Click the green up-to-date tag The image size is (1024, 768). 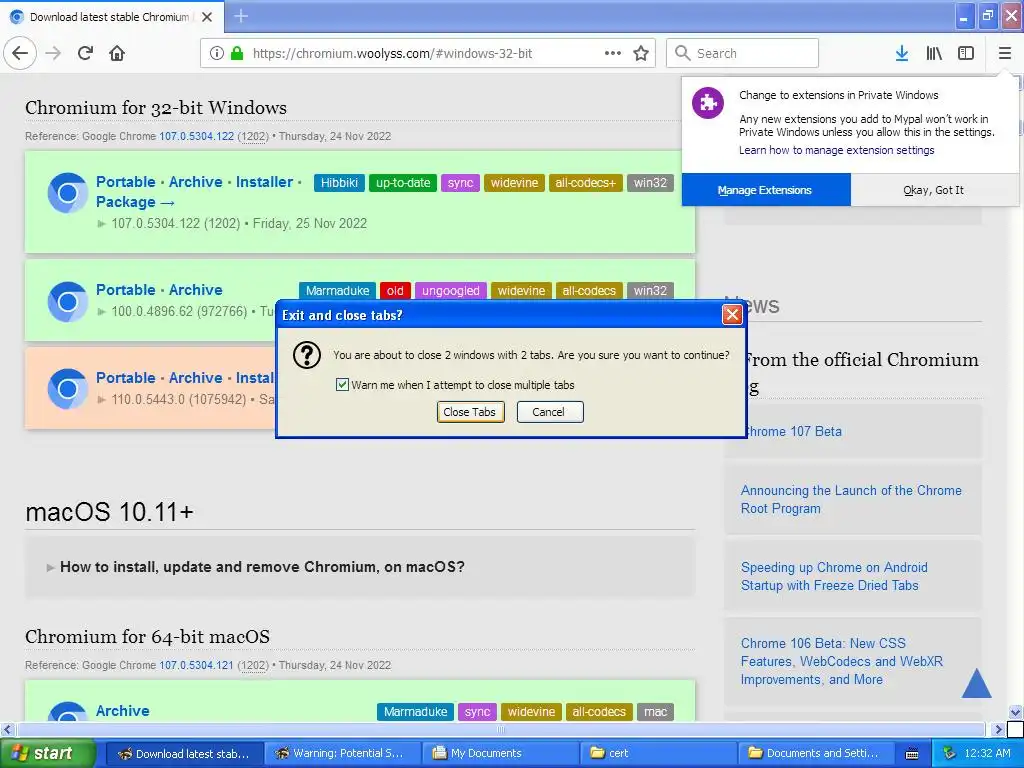[403, 183]
